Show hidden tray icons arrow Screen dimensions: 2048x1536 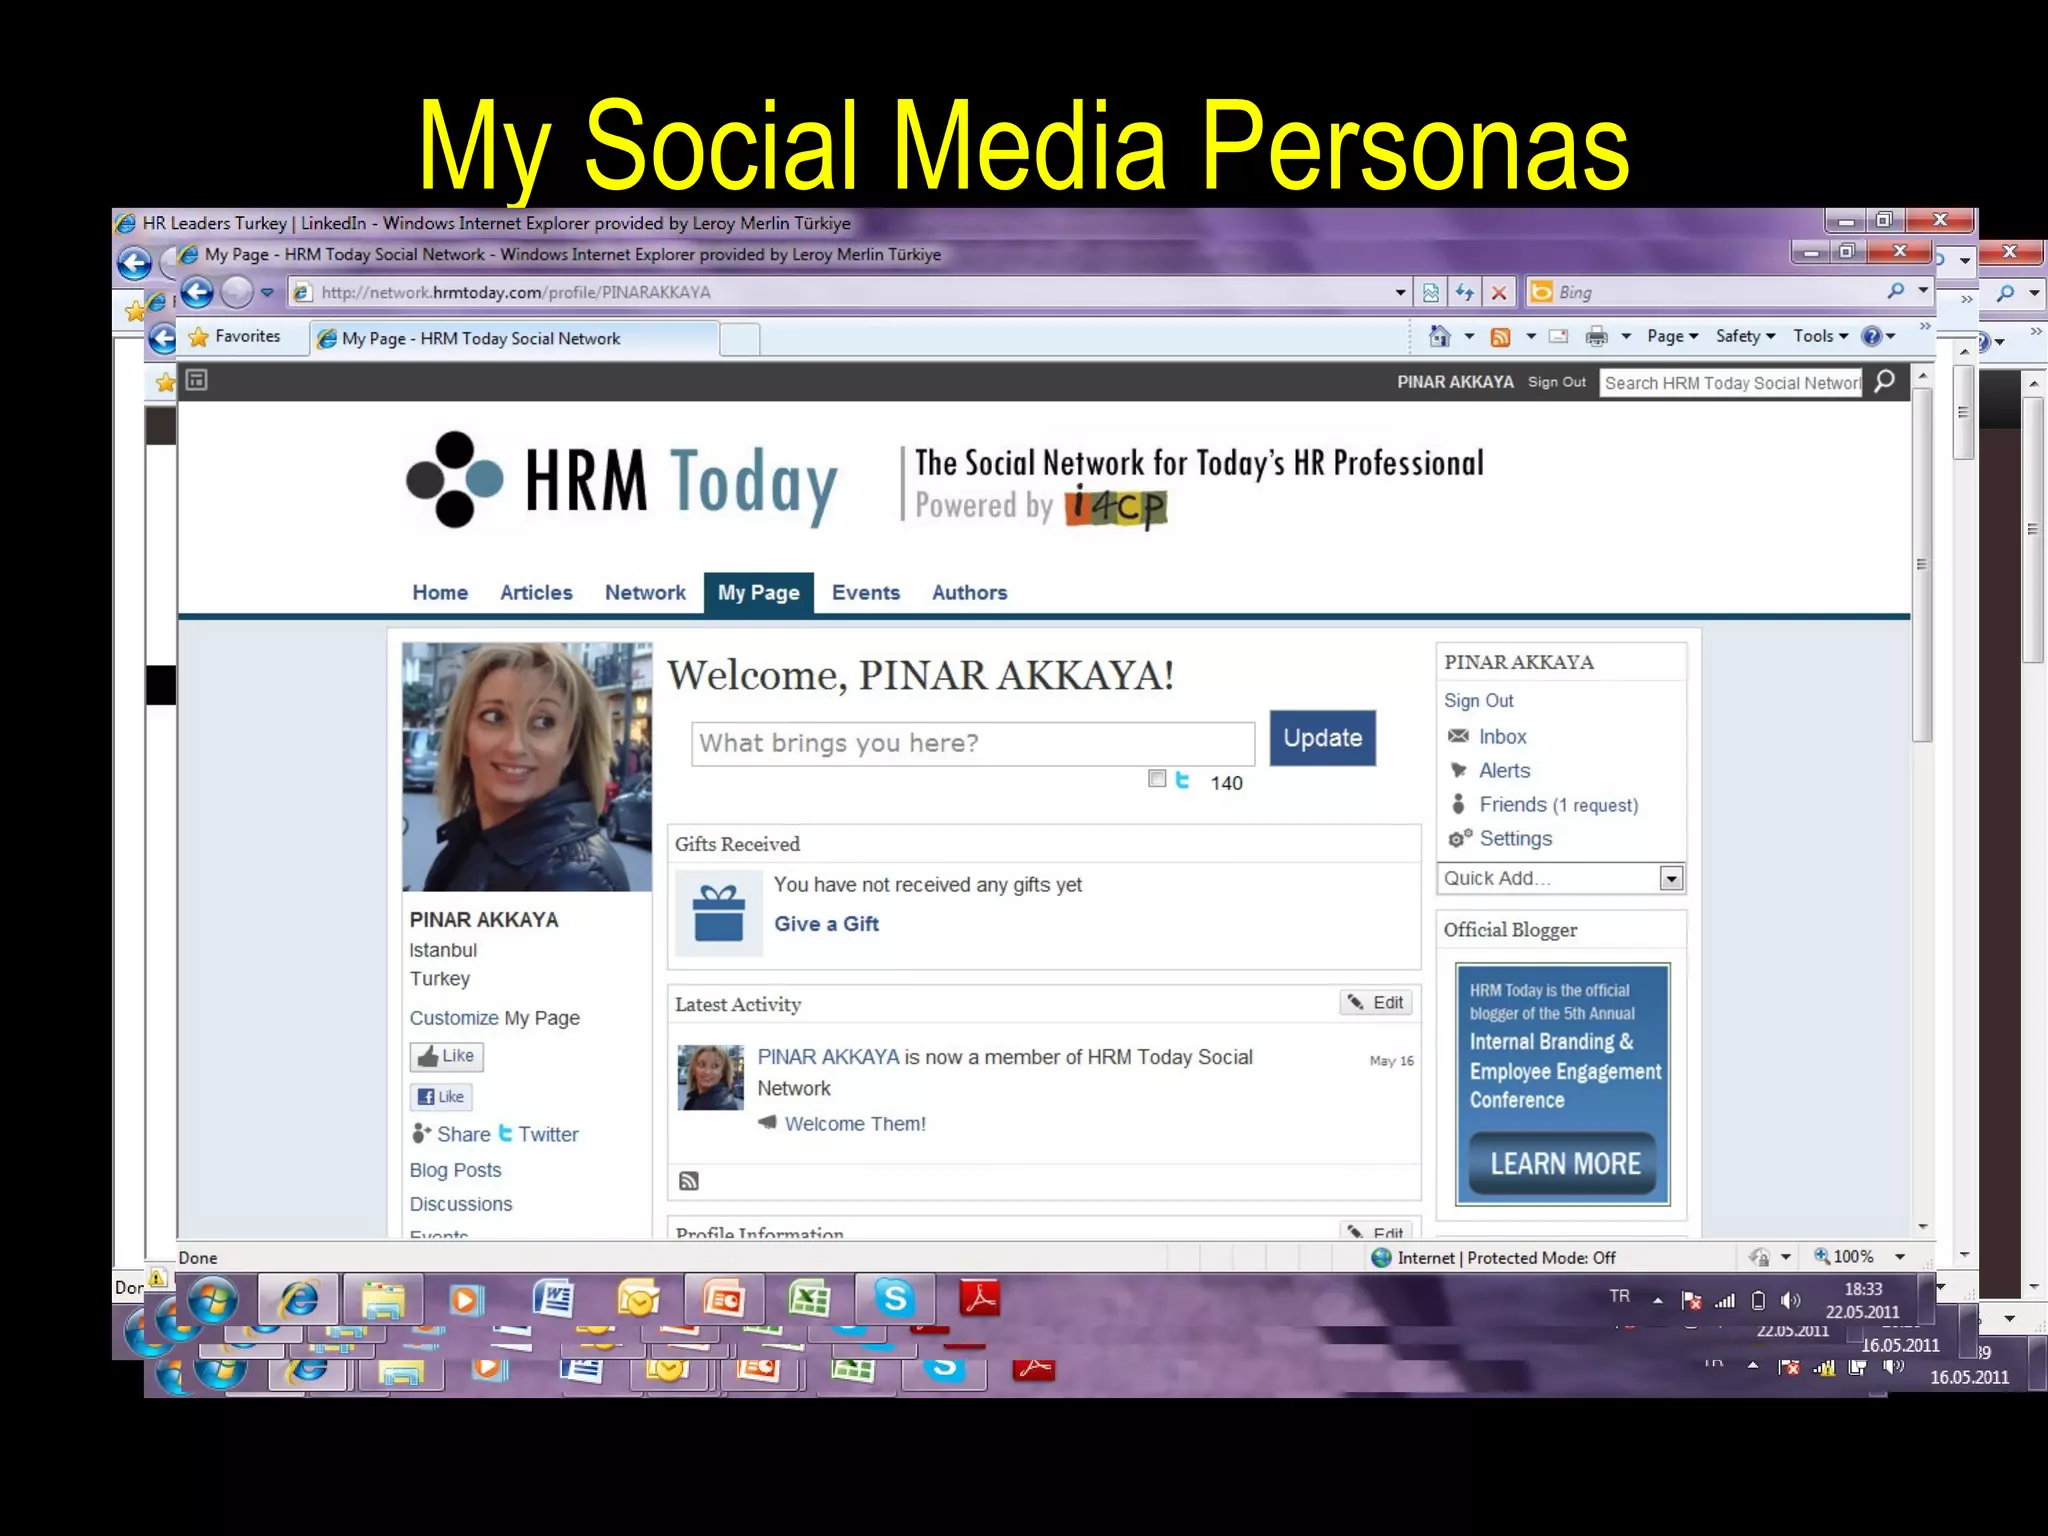click(1657, 1300)
